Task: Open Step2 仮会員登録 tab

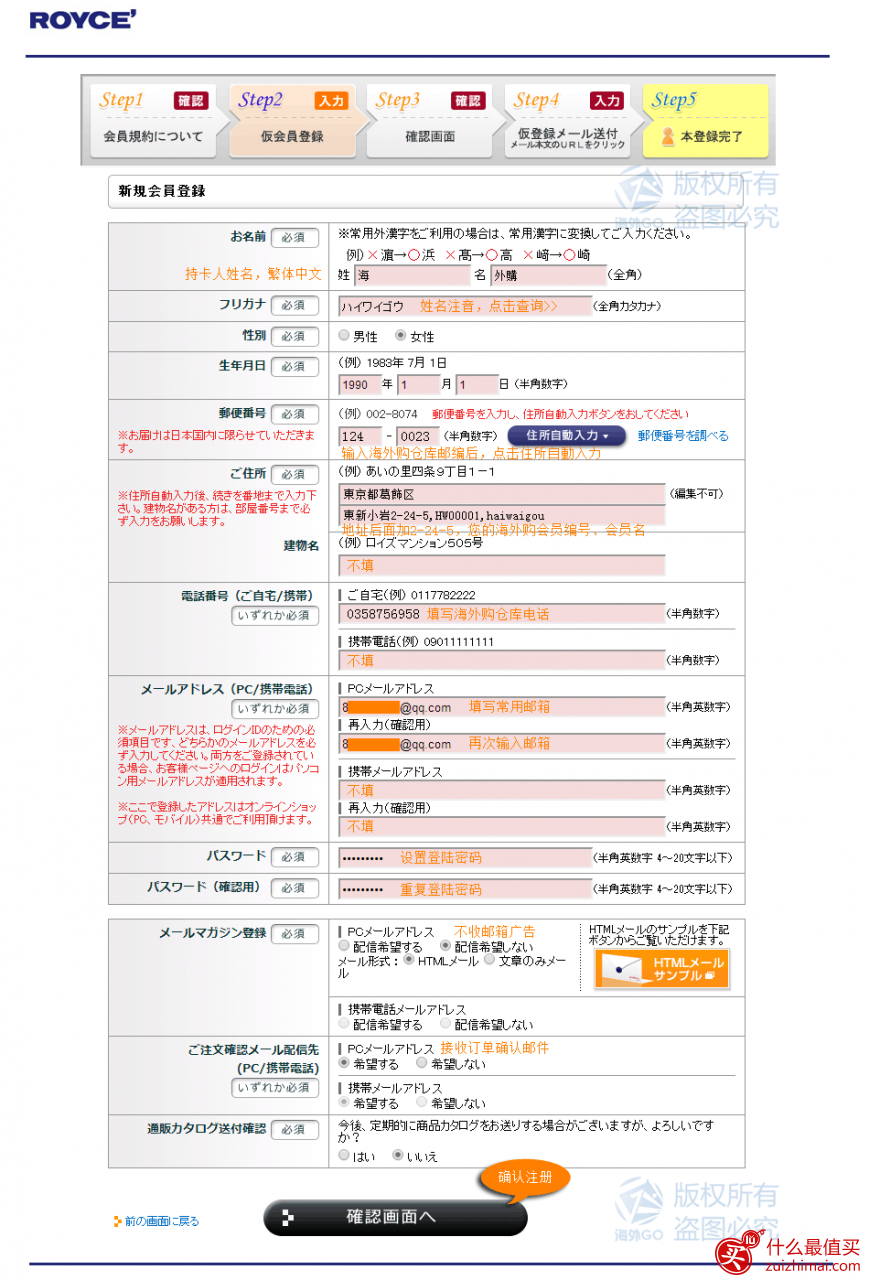Action: [292, 121]
